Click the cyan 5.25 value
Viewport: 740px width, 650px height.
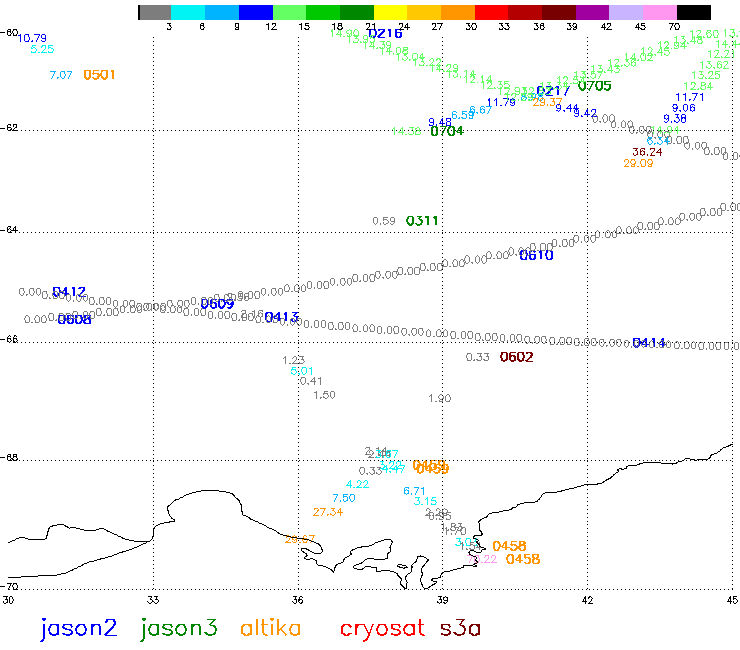coord(42,49)
